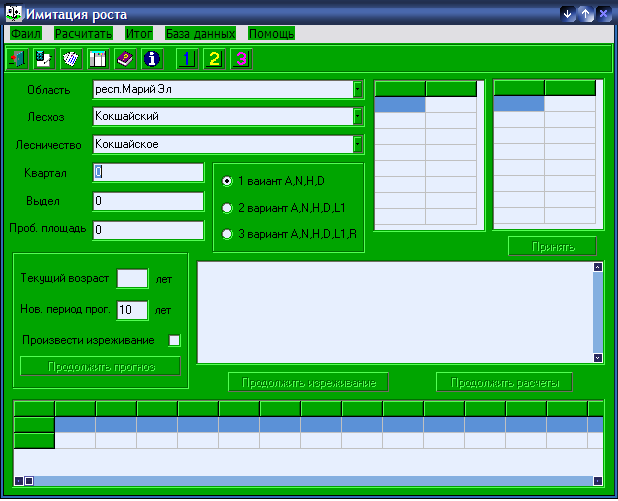Minimize window using down arrow title button
The image size is (618, 501).
click(568, 15)
